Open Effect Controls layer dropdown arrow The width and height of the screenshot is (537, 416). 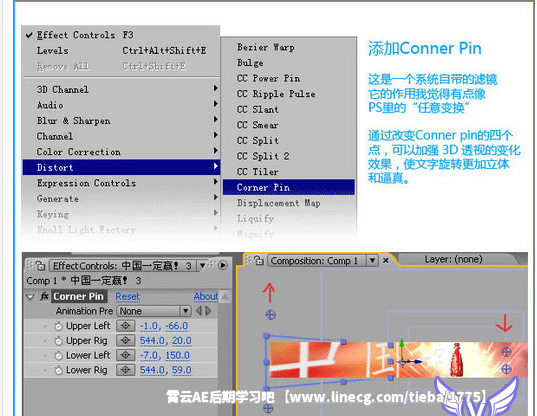(202, 266)
